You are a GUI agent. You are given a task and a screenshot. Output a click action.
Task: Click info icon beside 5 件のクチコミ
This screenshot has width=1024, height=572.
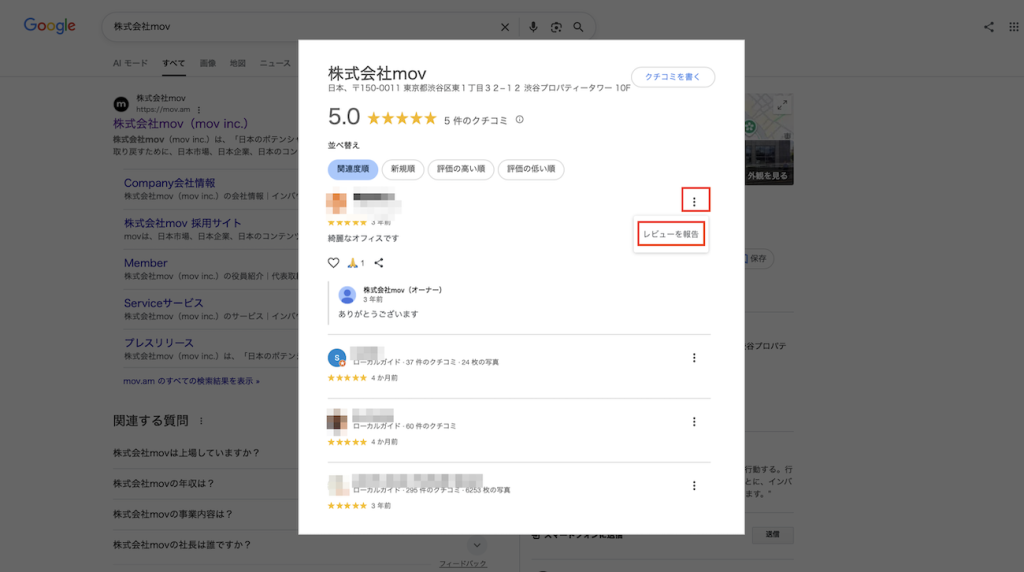(x=519, y=120)
